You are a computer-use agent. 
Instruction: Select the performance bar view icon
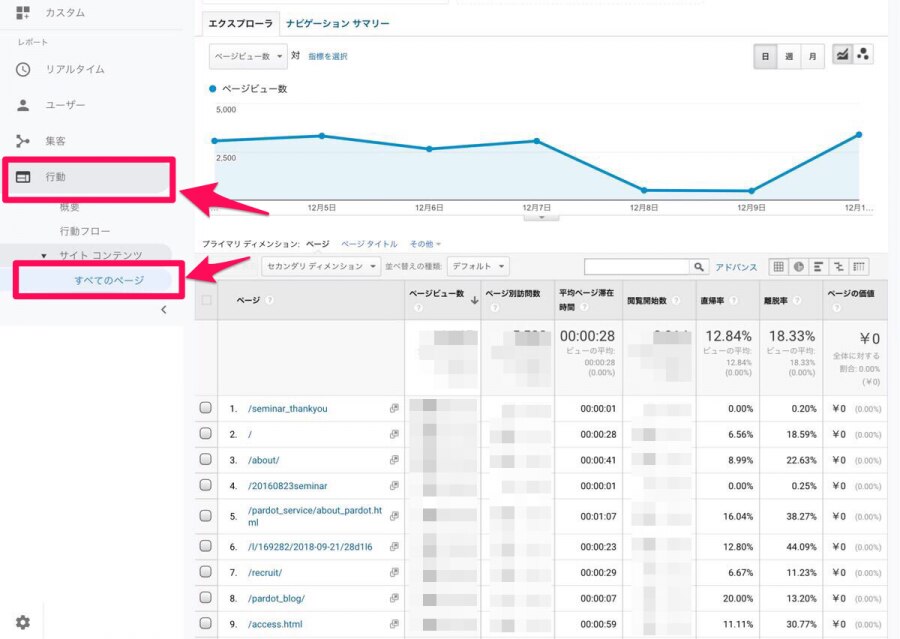click(x=819, y=267)
